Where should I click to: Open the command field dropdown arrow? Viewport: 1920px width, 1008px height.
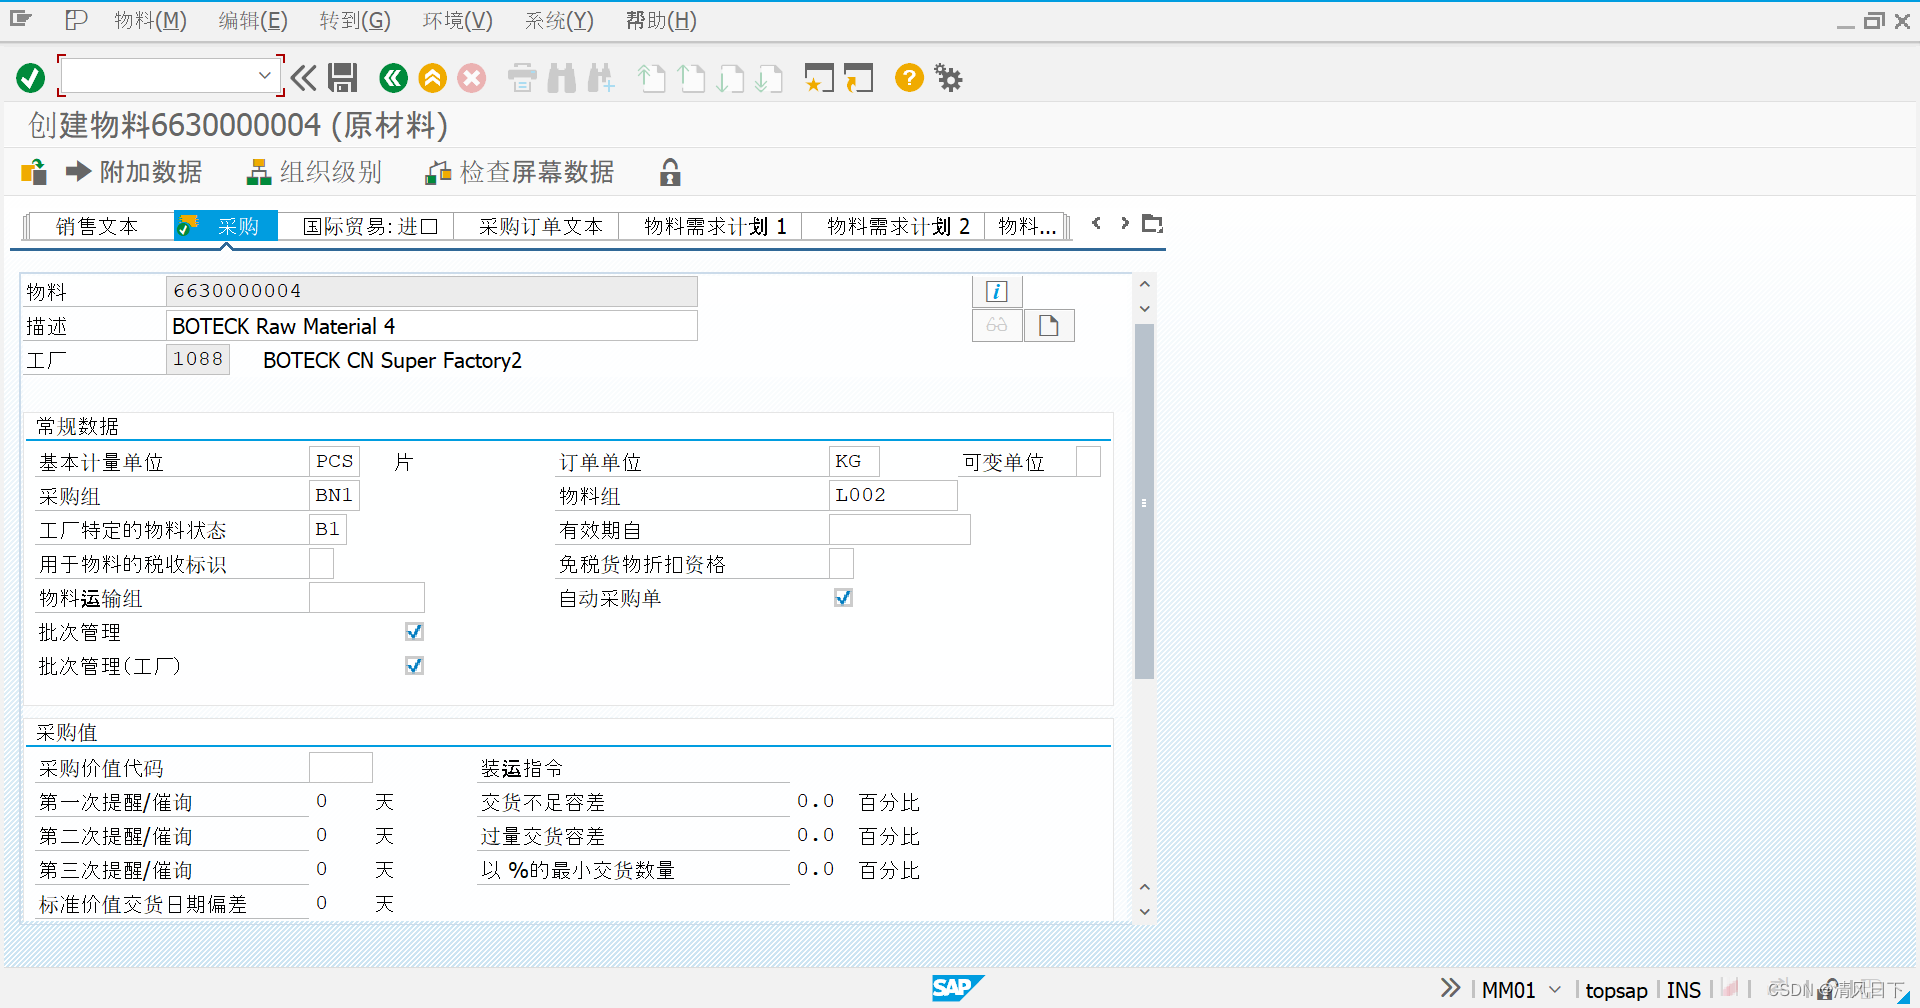pos(264,75)
